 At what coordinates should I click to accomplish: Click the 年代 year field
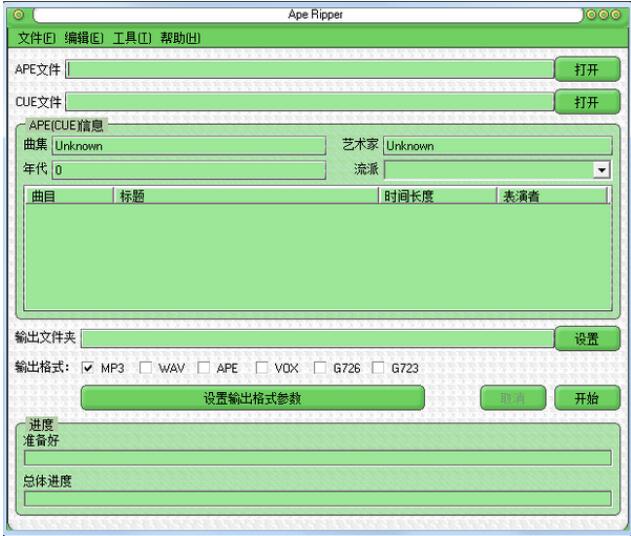tap(189, 170)
